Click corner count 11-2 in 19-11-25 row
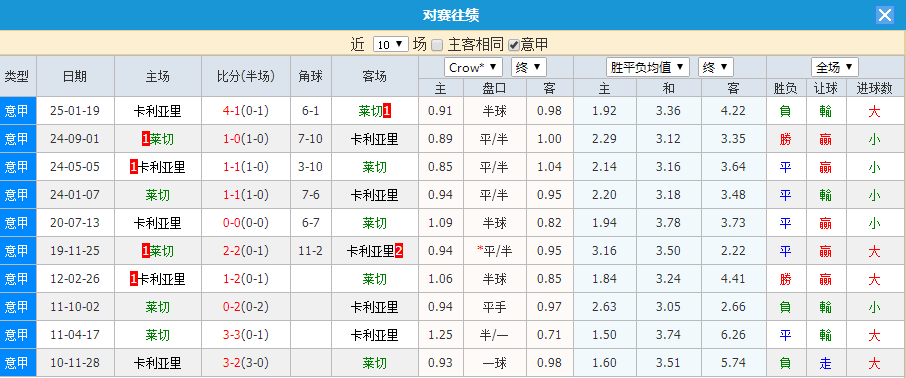Image resolution: width=906 pixels, height=378 pixels. (311, 251)
